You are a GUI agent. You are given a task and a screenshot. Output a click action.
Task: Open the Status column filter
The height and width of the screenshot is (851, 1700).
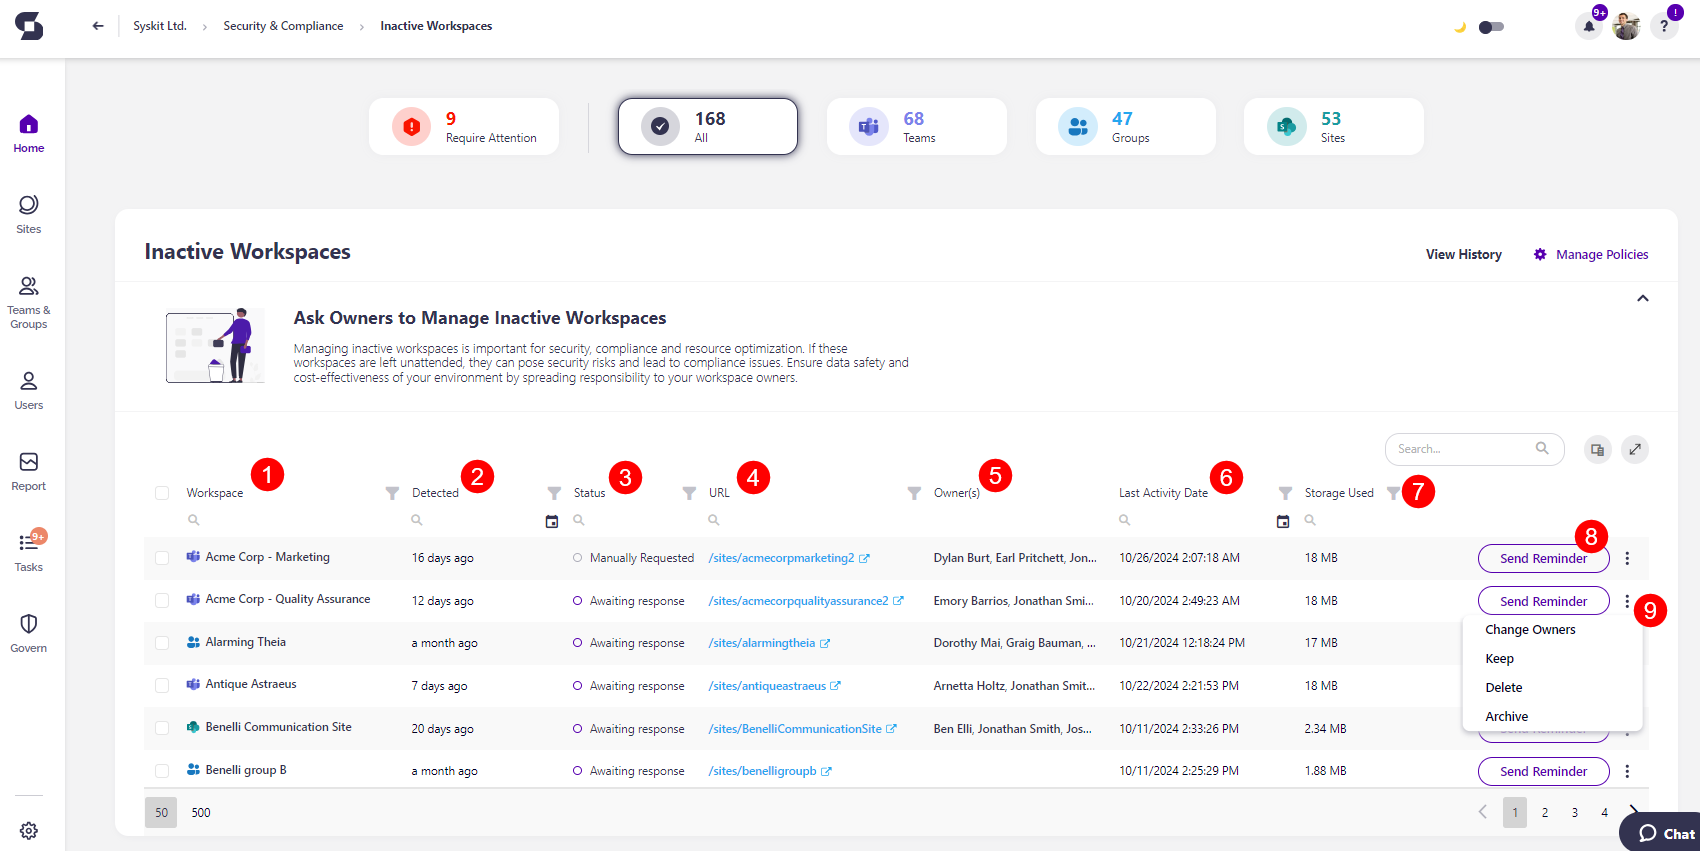pyautogui.click(x=689, y=493)
